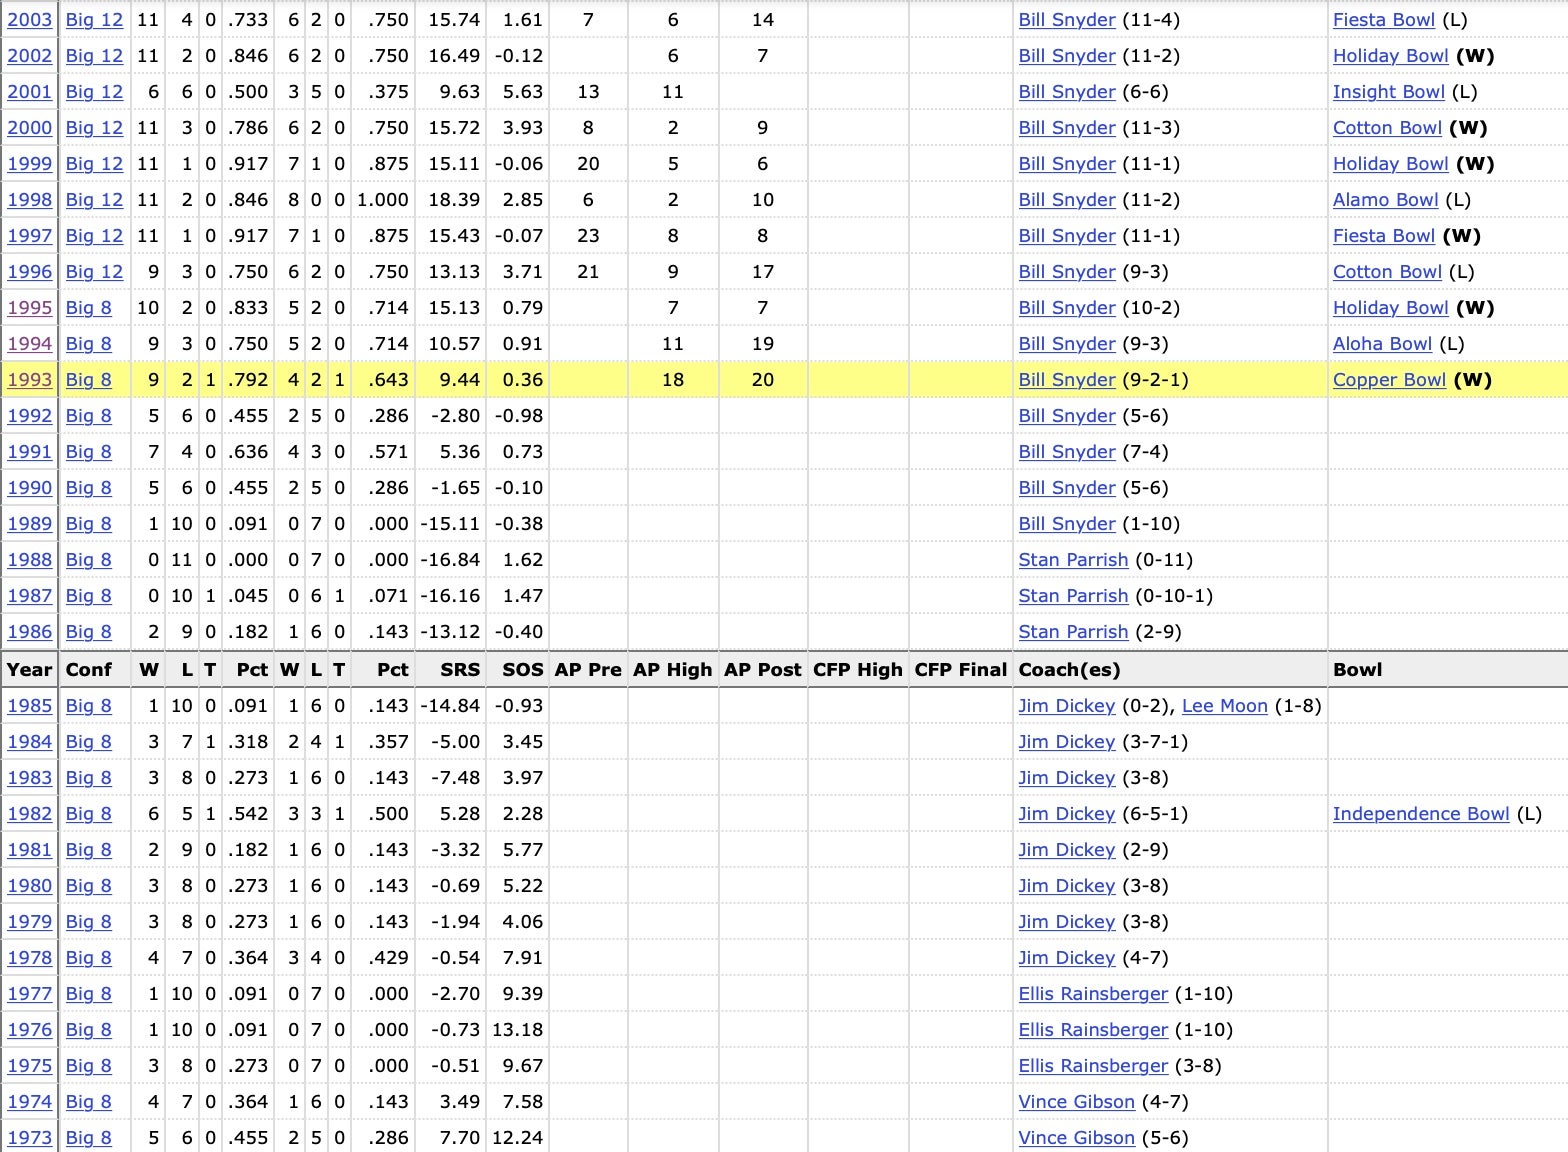Click Stan Parrish in the 1988 row
Screen dimensions: 1568x1152
click(1072, 560)
